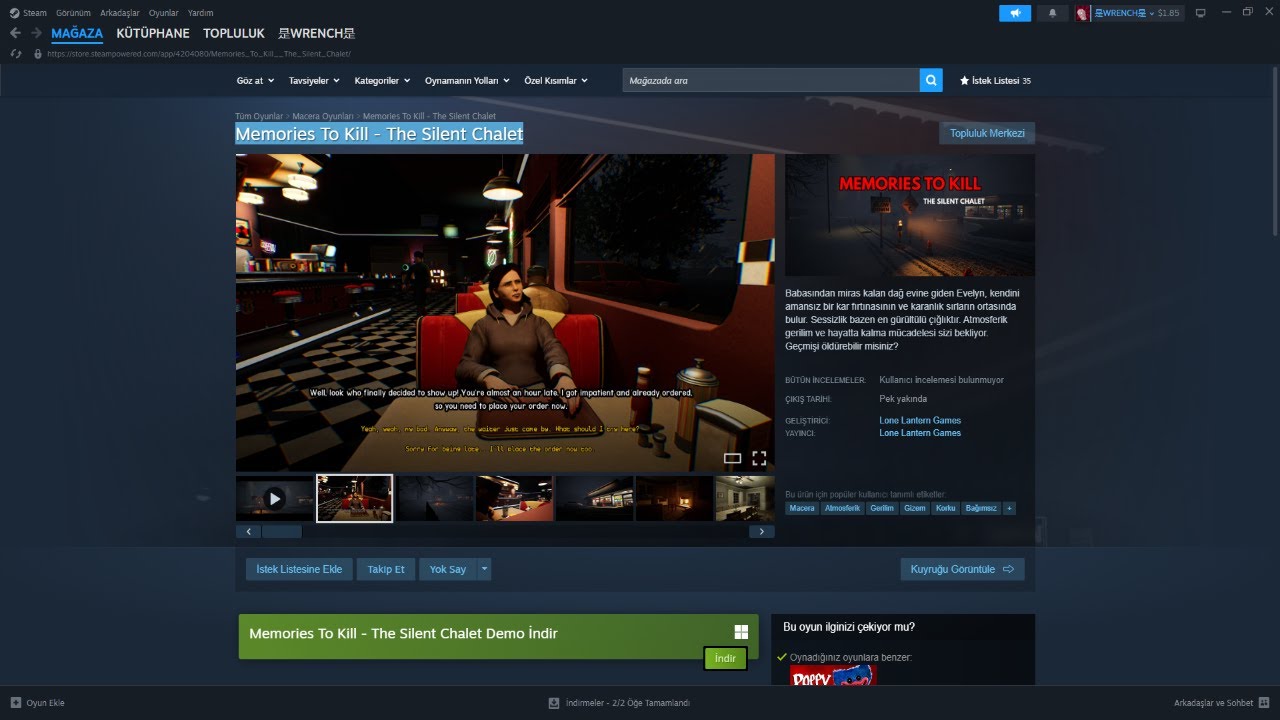1280x720 pixels.
Task: Click the Mağazada ara search field
Action: click(x=770, y=80)
